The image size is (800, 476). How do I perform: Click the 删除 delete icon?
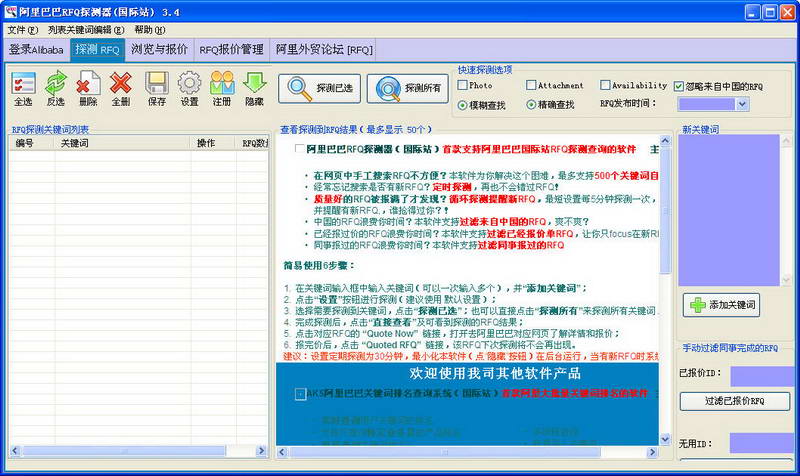[88, 88]
